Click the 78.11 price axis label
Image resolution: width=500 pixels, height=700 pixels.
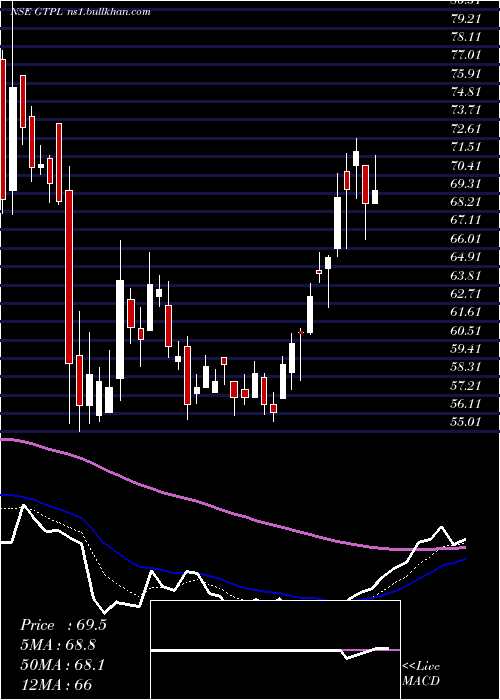tap(466, 37)
